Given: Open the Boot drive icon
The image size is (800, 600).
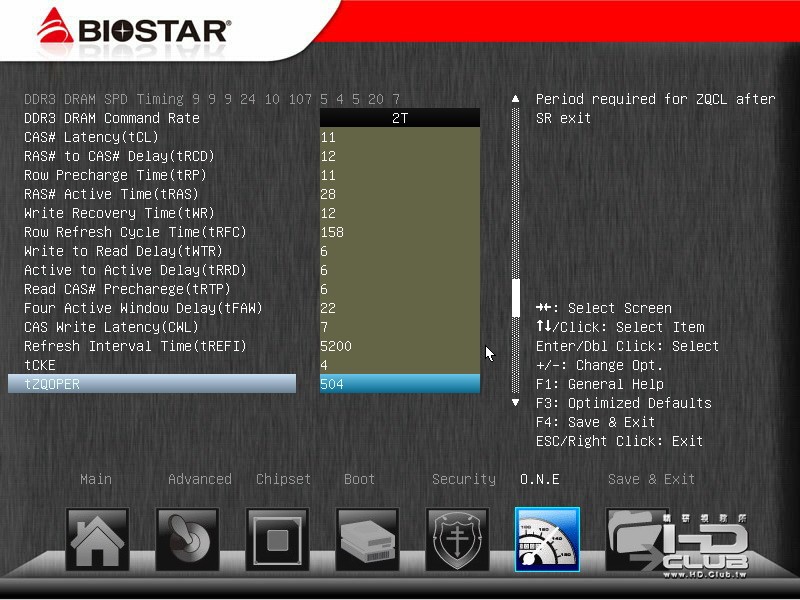Looking at the screenshot, I should (x=367, y=539).
